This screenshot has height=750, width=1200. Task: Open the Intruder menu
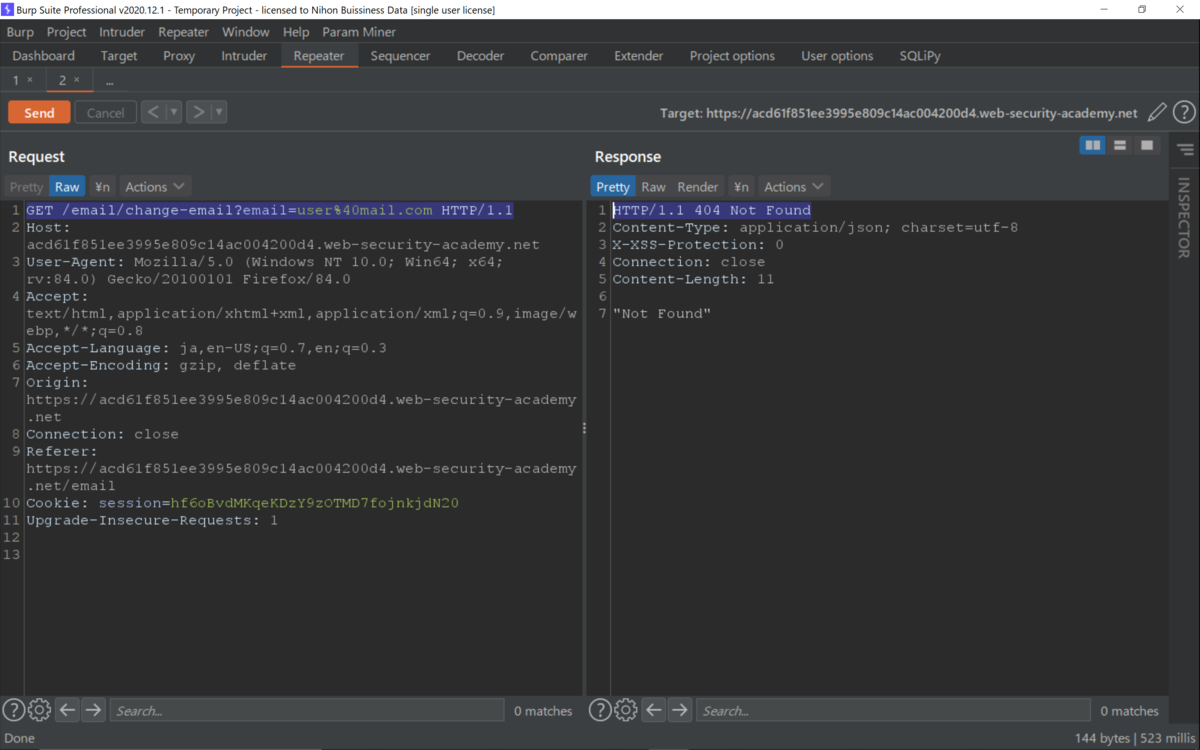(x=122, y=32)
